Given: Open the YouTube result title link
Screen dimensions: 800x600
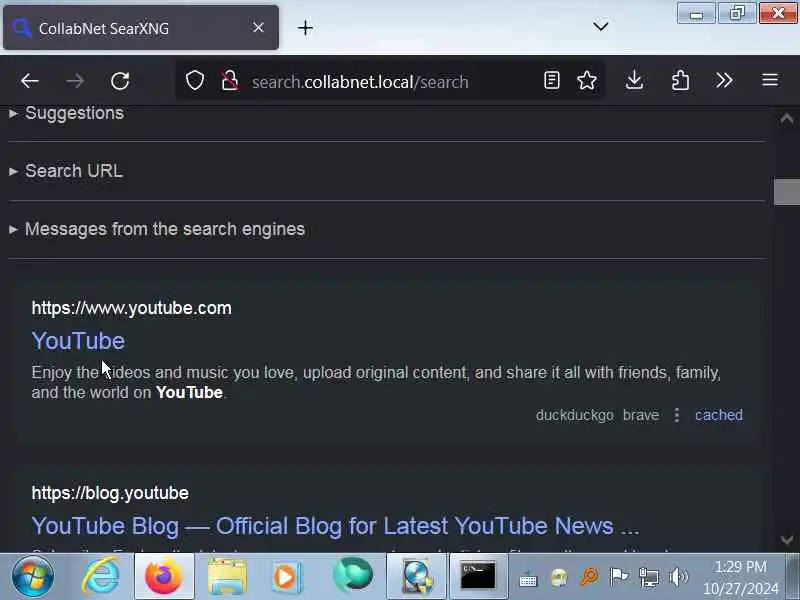Looking at the screenshot, I should pos(78,341).
